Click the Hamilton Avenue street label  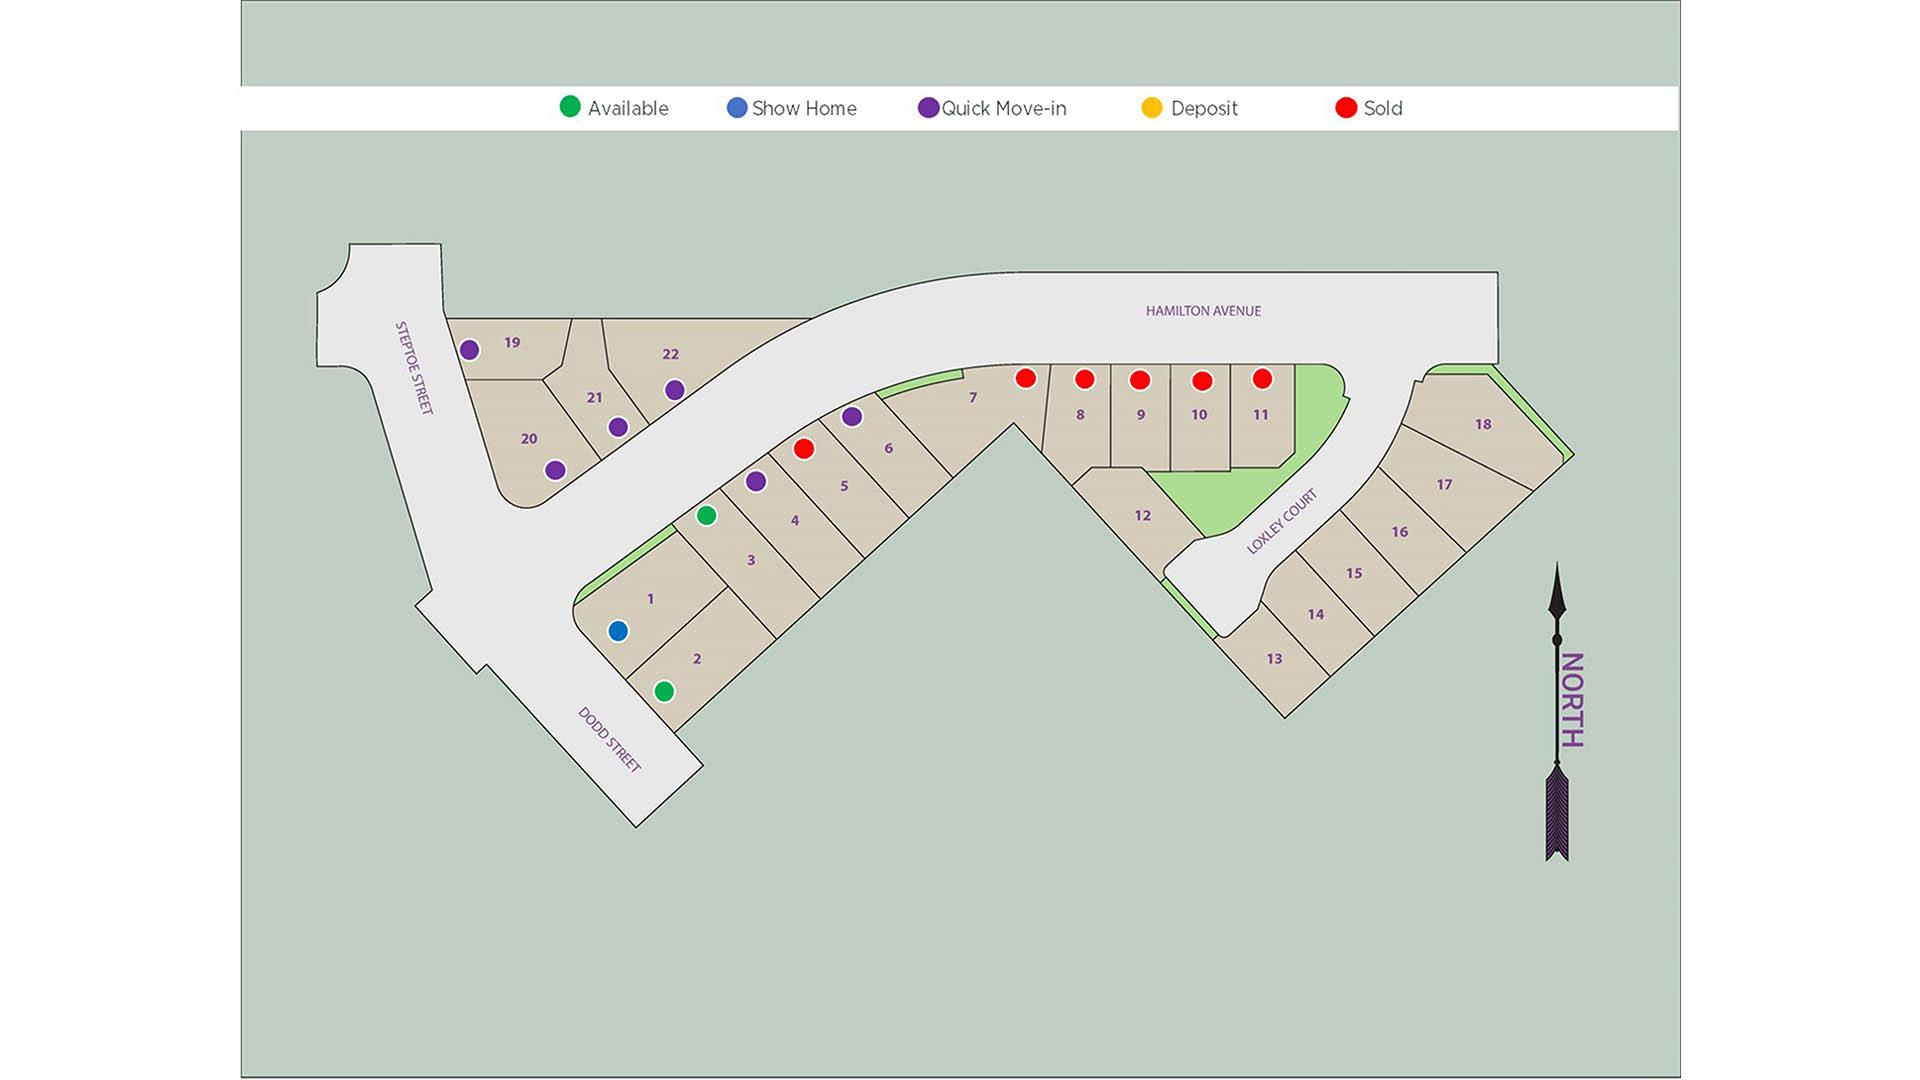[x=1203, y=311]
